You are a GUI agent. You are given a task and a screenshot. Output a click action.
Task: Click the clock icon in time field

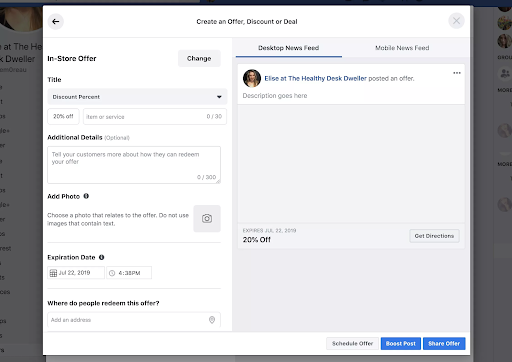pyautogui.click(x=112, y=273)
